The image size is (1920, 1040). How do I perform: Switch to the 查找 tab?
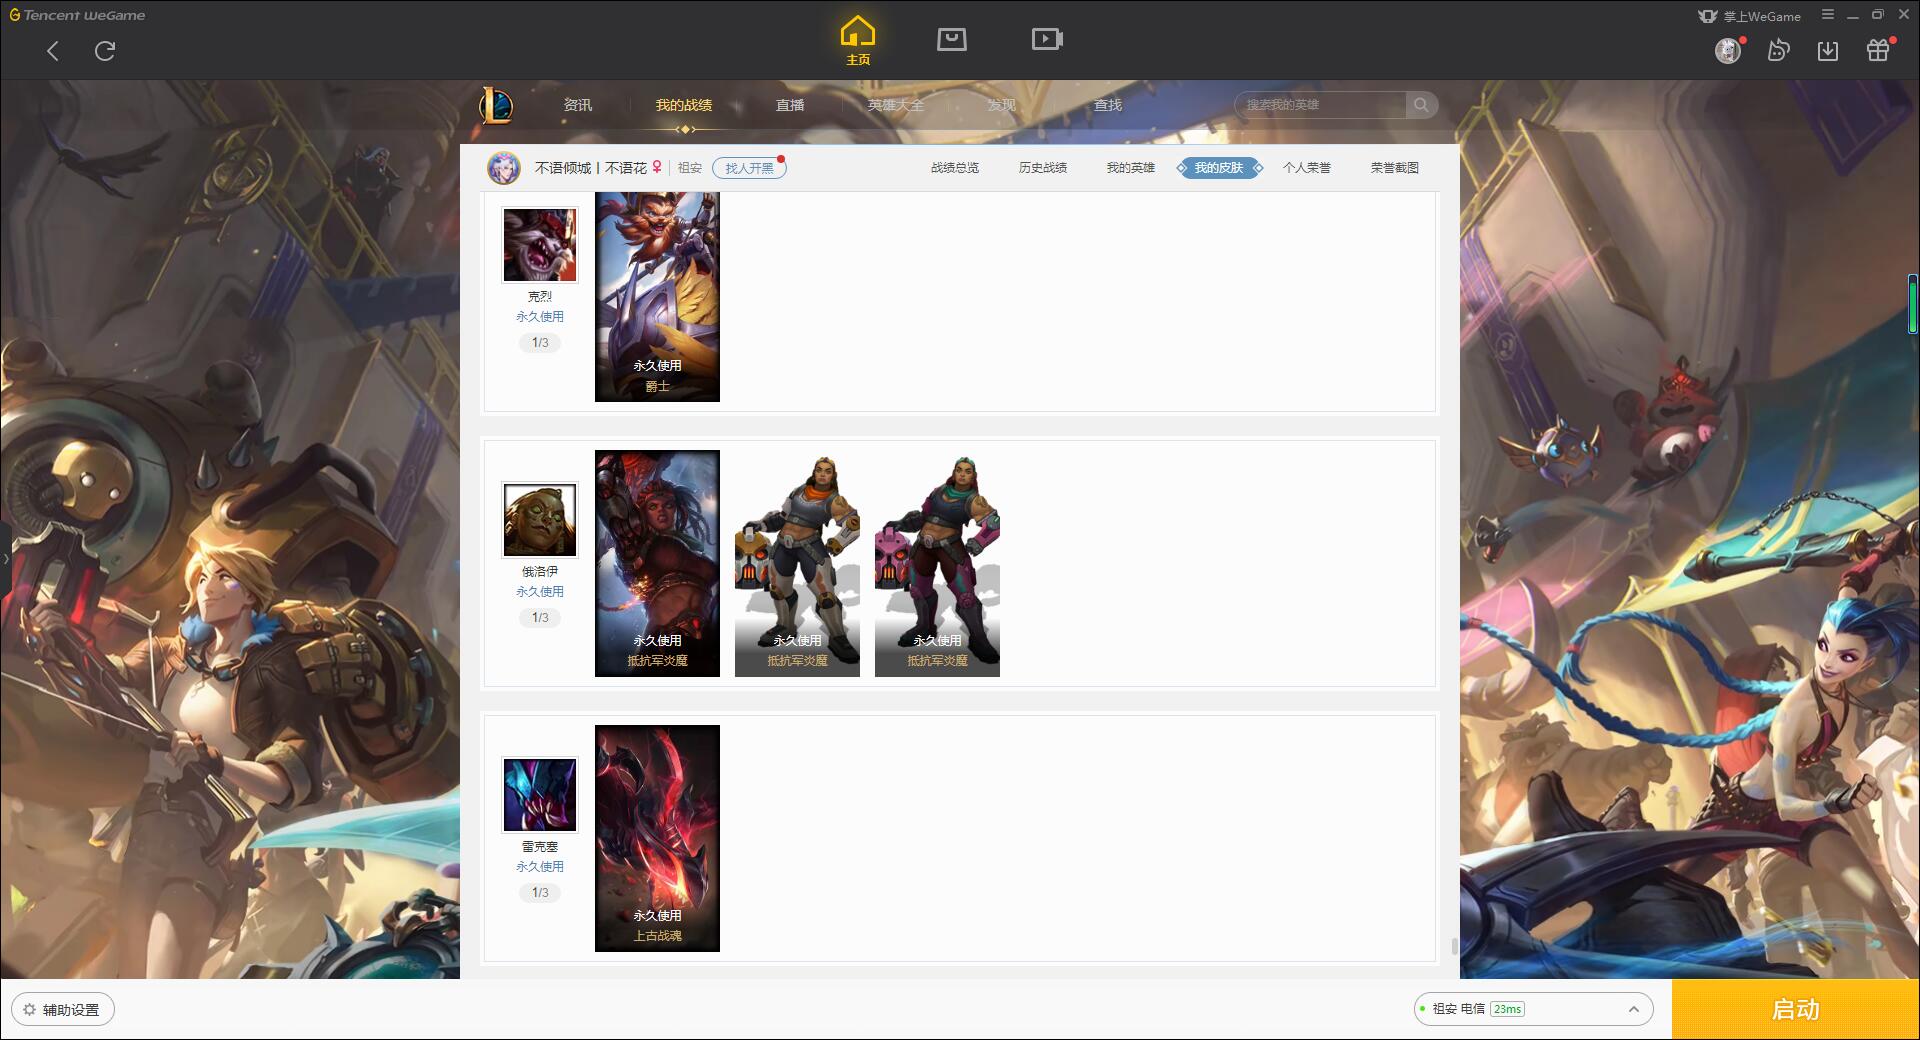click(1108, 105)
